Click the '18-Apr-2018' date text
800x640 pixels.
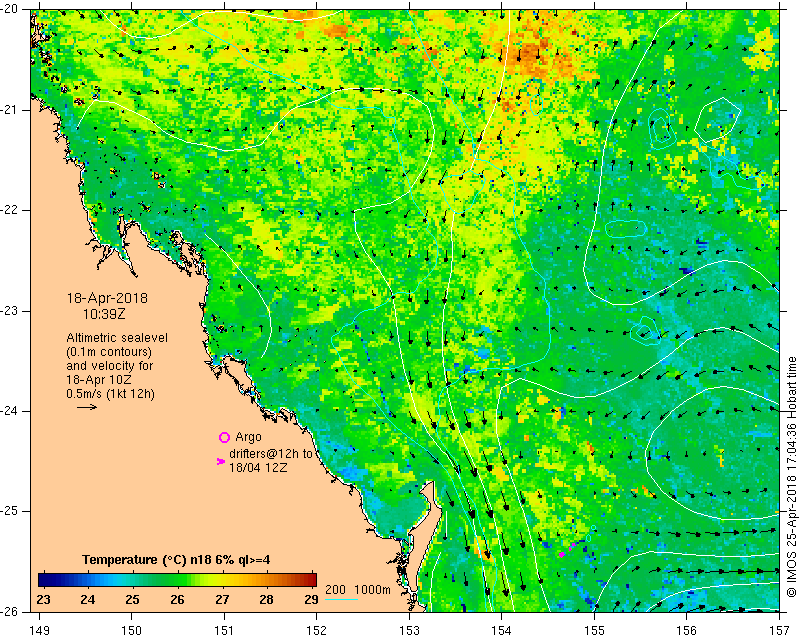click(107, 298)
